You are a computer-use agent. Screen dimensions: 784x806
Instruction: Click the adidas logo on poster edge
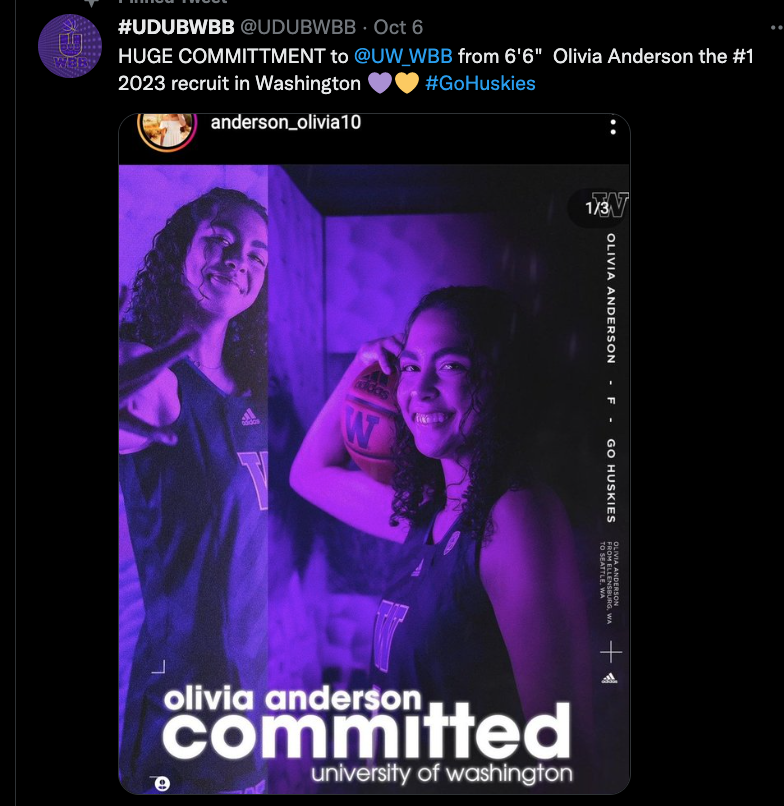(x=609, y=678)
